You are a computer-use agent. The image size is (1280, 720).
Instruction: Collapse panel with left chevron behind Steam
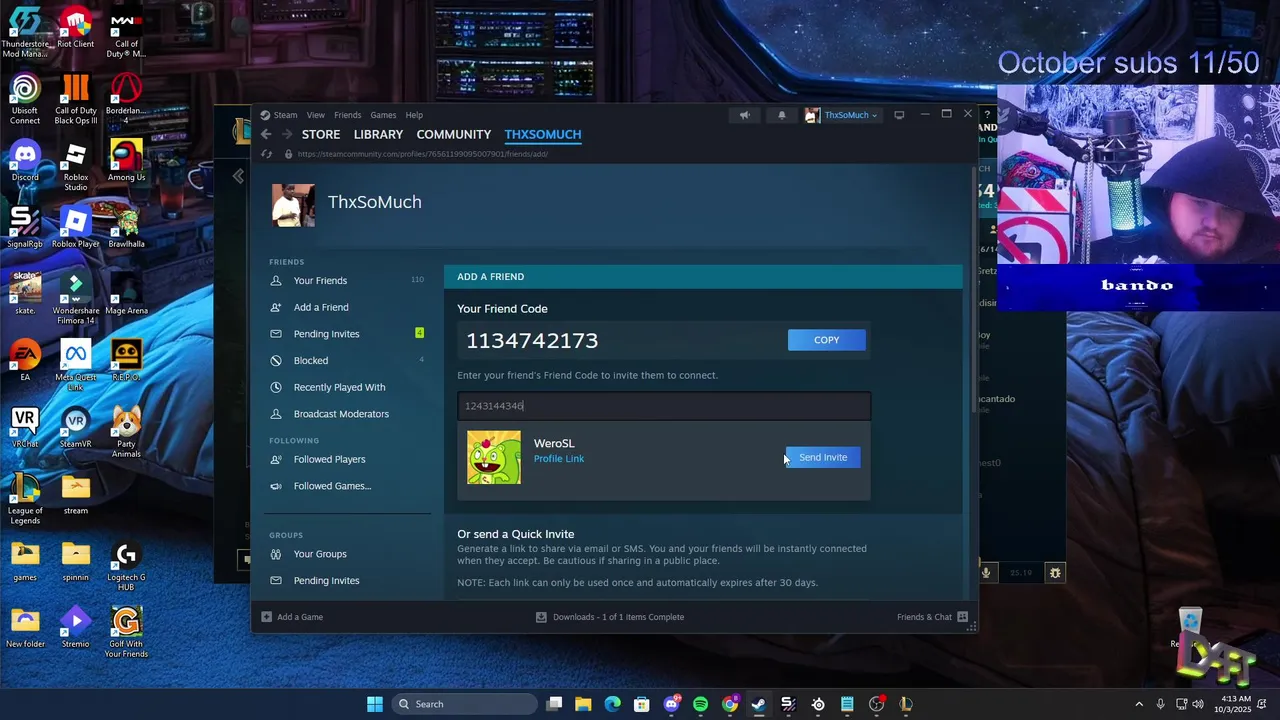[238, 176]
